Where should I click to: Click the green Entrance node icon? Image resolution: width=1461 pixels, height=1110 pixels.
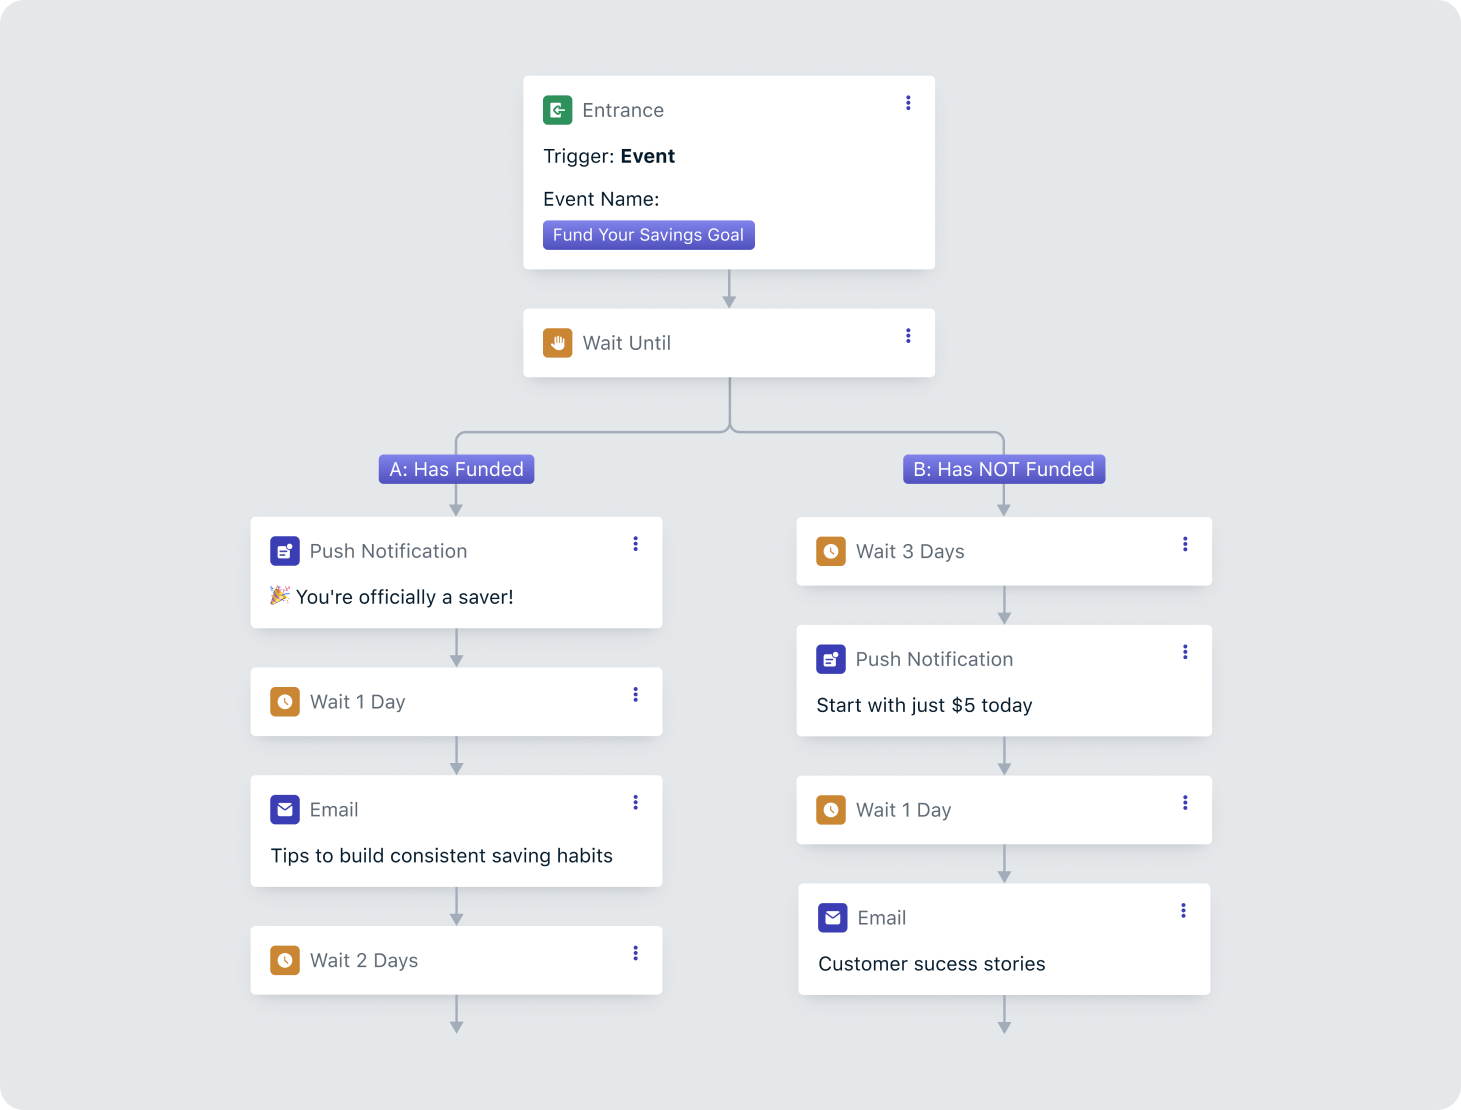[x=557, y=110]
